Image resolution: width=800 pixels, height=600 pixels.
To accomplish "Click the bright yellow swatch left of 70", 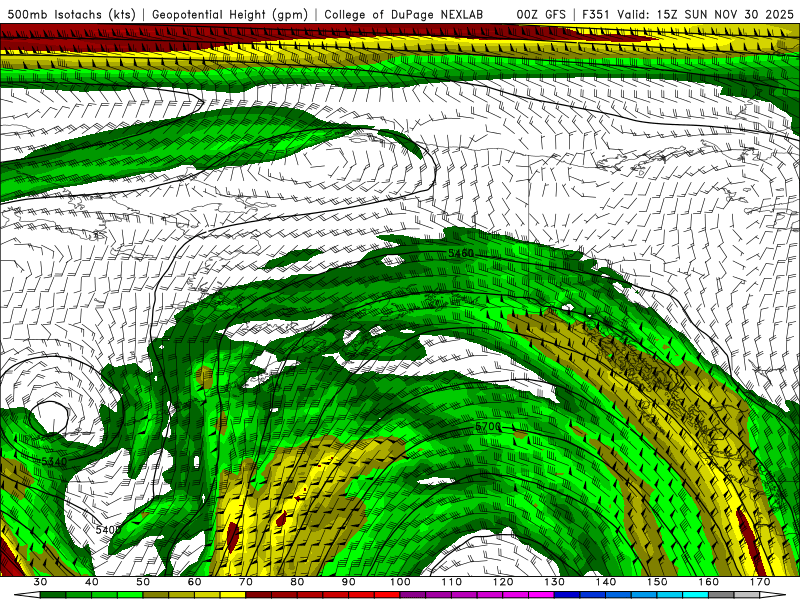I will tap(233, 595).
